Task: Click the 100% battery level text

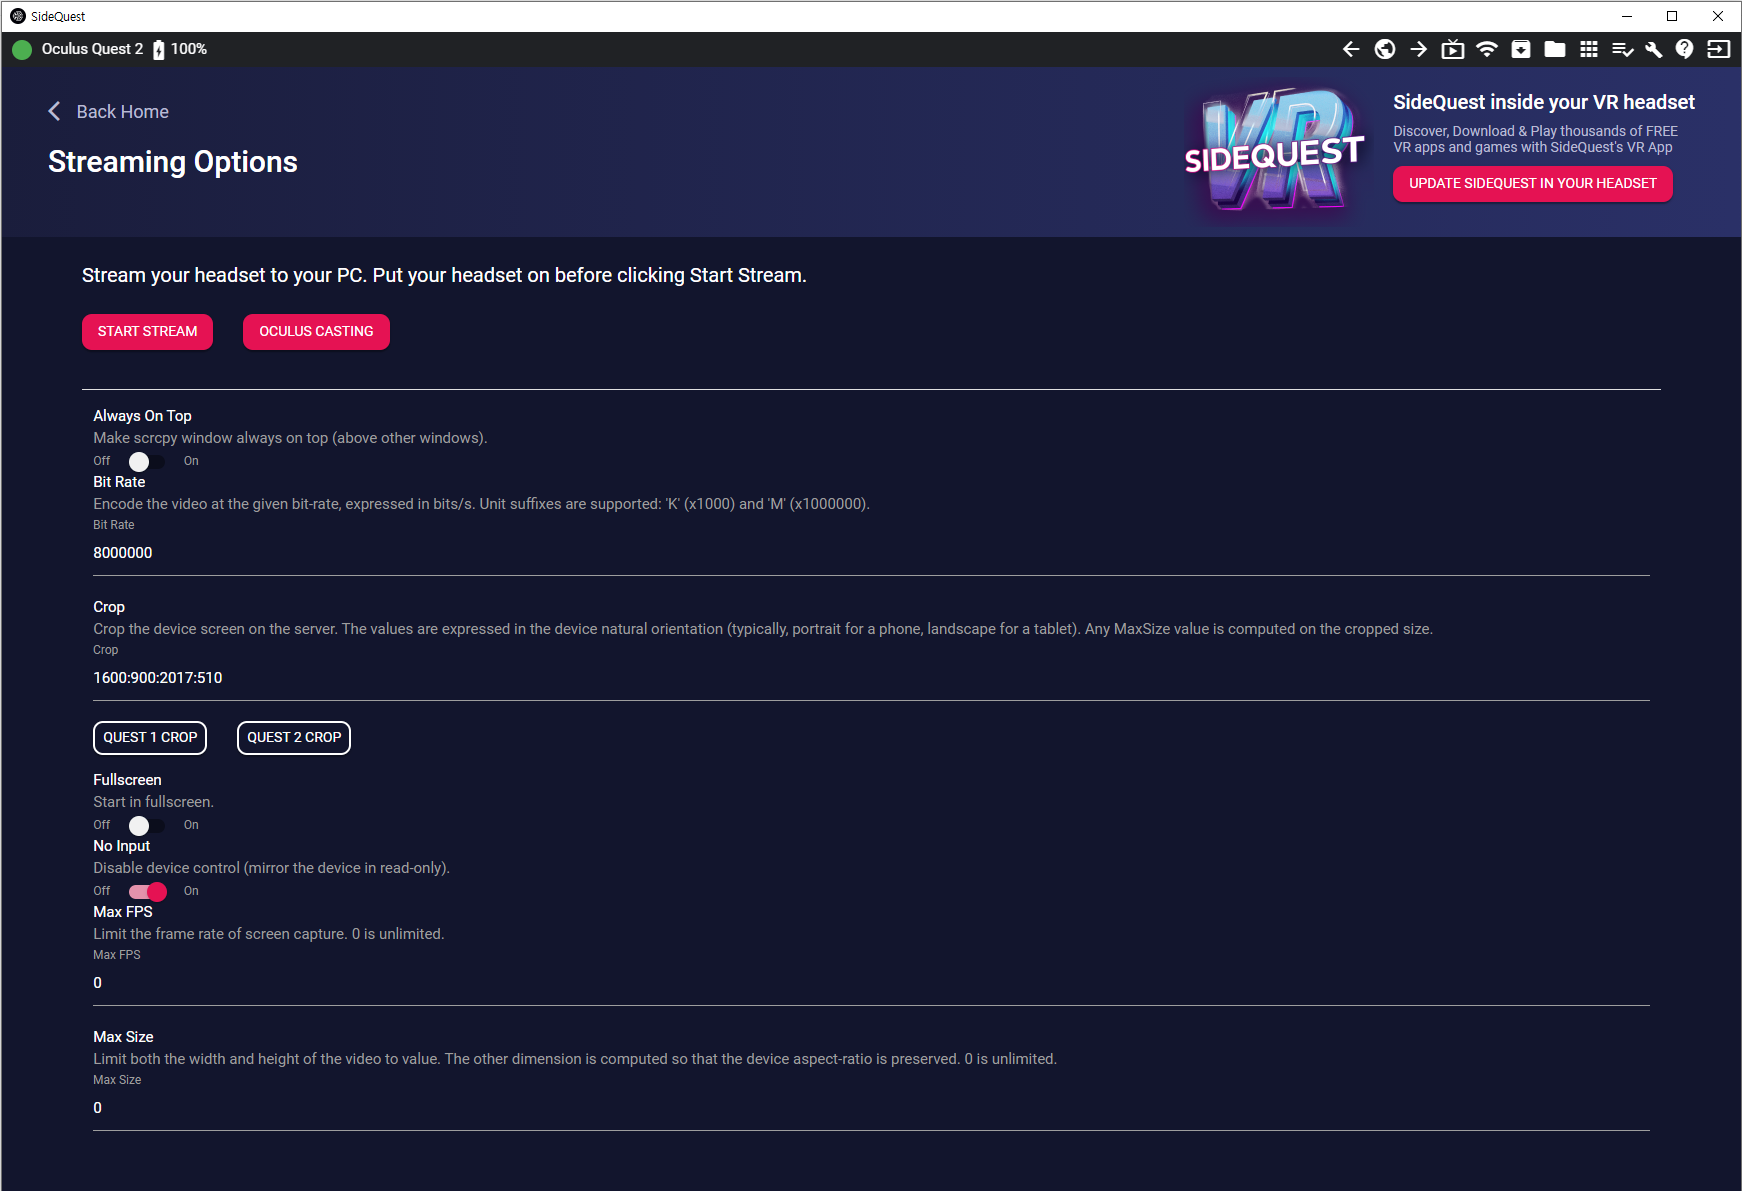Action: [189, 49]
